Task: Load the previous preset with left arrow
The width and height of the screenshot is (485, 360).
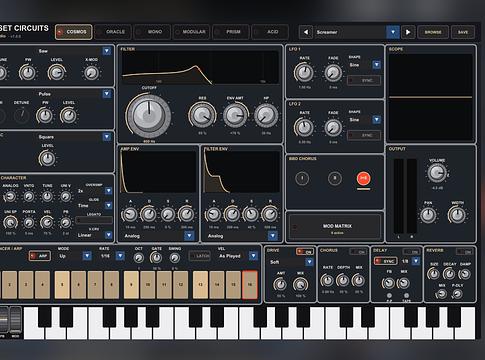Action: [305, 32]
